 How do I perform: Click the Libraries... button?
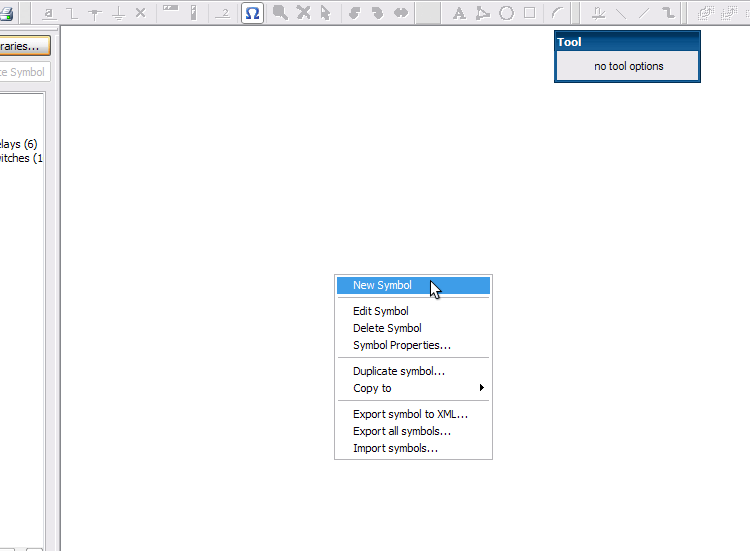[x=22, y=46]
